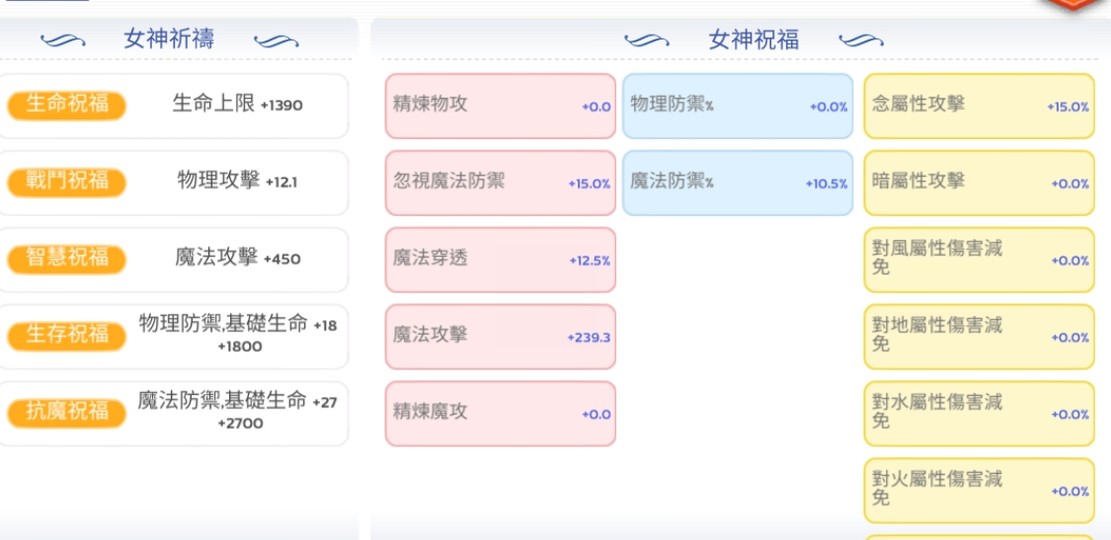Open the 對水屬性傷害減免 card

click(x=979, y=414)
